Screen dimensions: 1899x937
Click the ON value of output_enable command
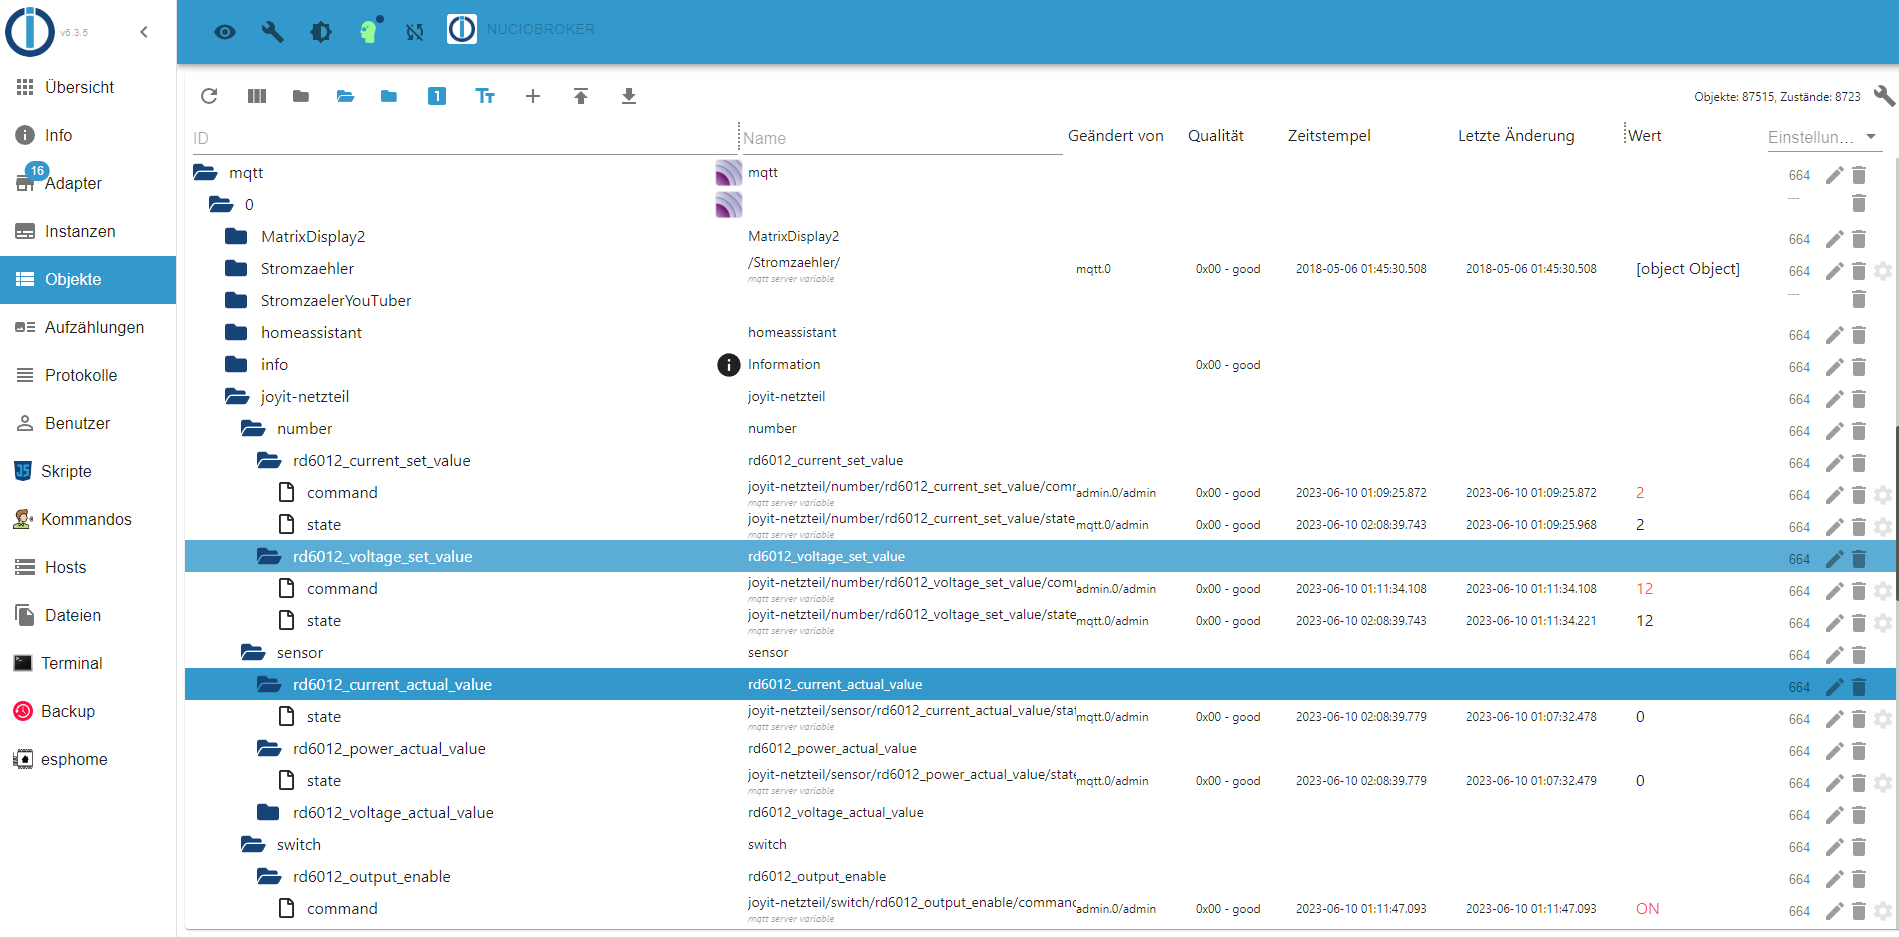(1647, 909)
